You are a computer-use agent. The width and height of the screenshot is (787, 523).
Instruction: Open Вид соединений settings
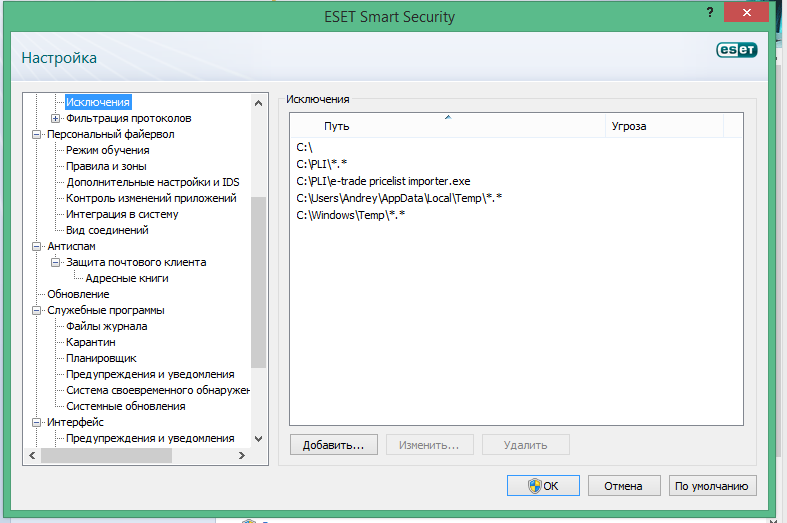pos(107,230)
